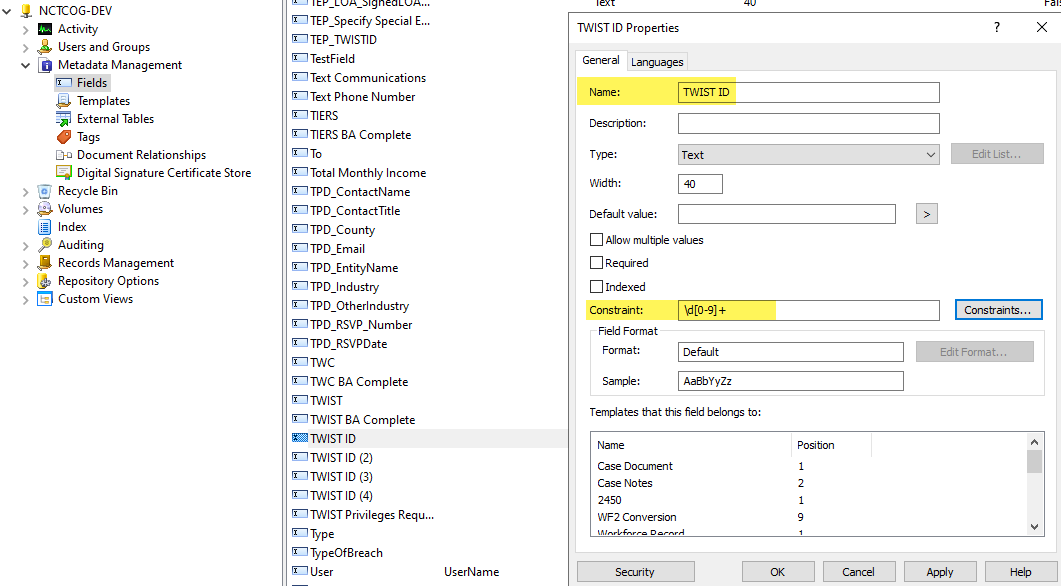Image resolution: width=1061 pixels, height=586 pixels.
Task: Click the Recycle Bin icon
Action: coord(45,191)
